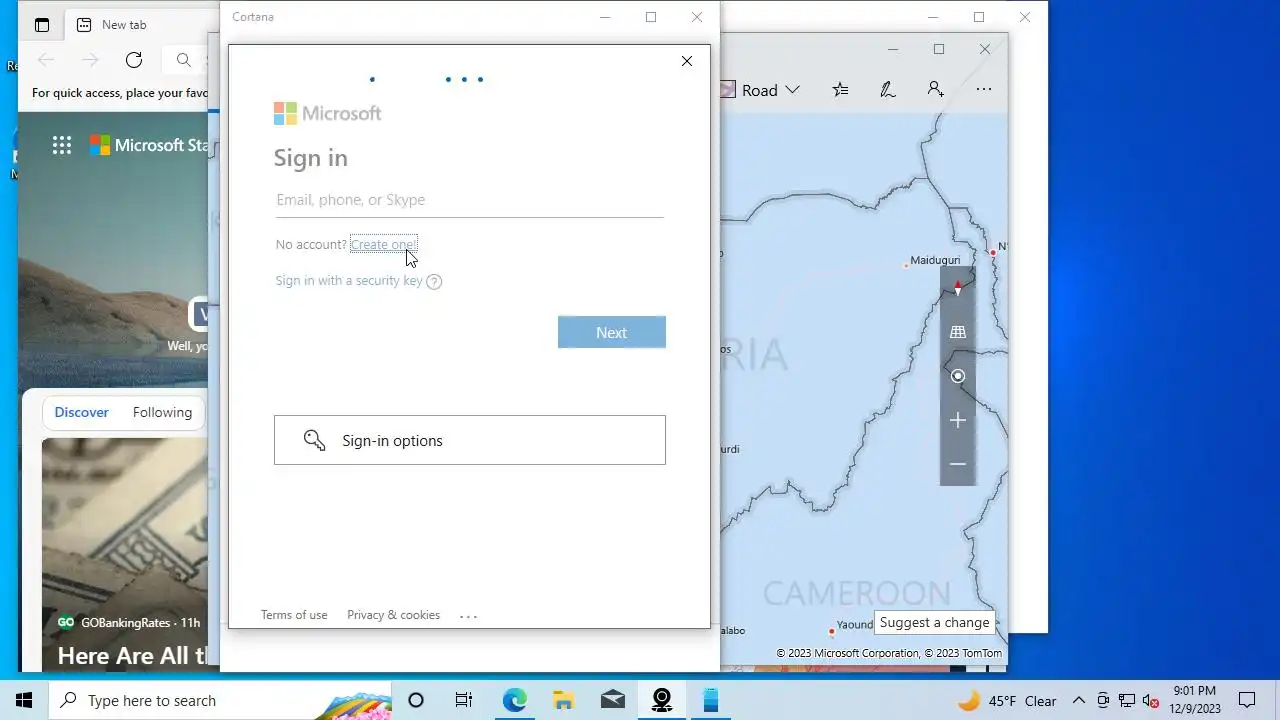
Task: Open the network icon in system tray
Action: 1126,700
